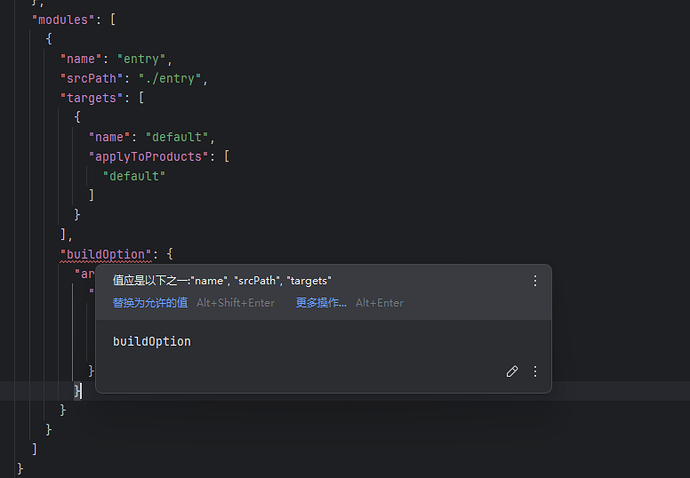690x478 pixels.
Task: Click the opening brace after "buildOption"
Action: pos(169,254)
